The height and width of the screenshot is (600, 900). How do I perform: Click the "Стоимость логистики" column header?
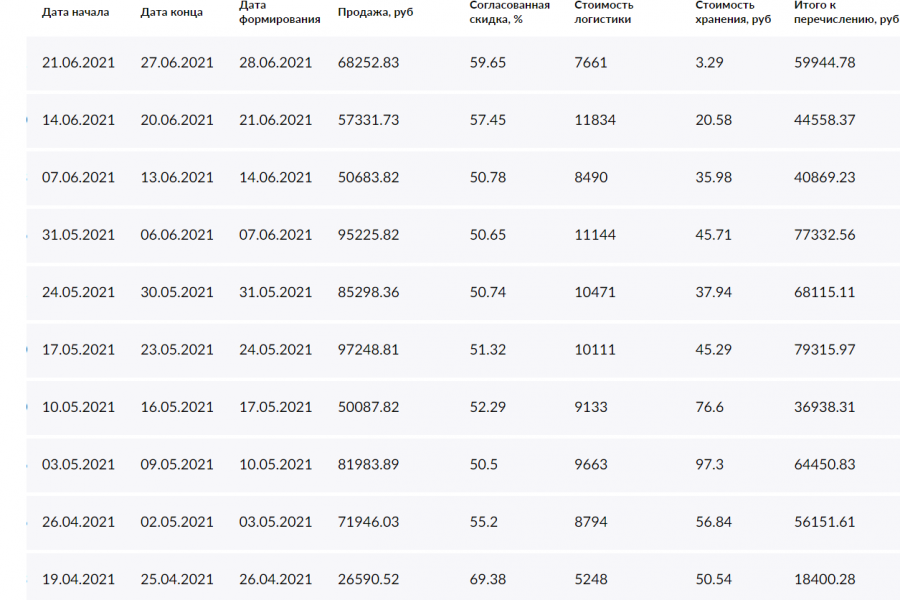click(604, 12)
